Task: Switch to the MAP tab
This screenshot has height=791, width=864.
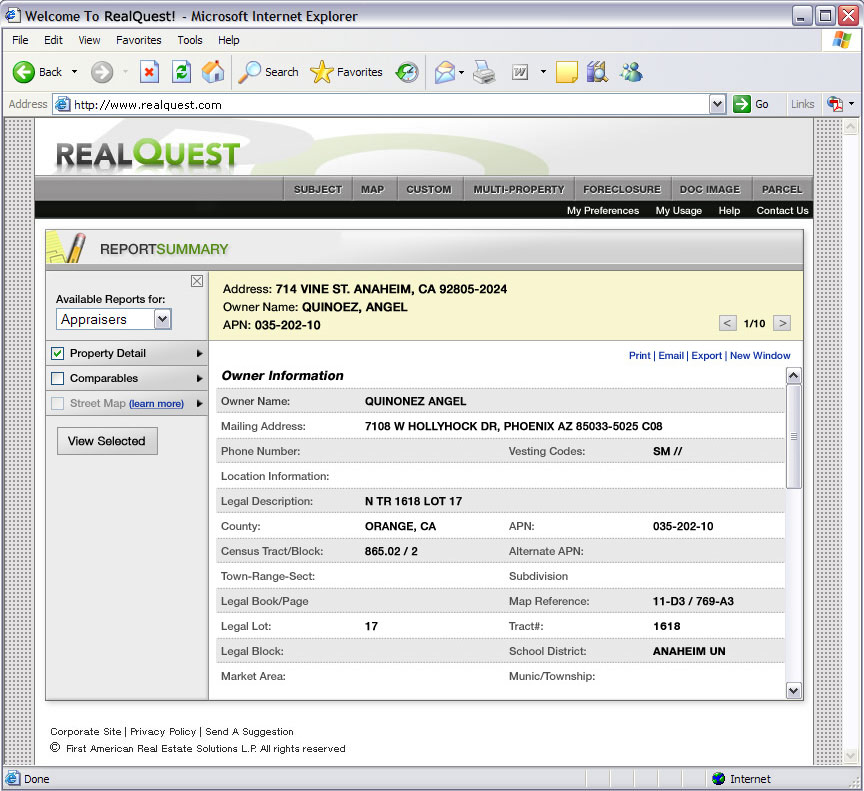Action: (x=372, y=189)
